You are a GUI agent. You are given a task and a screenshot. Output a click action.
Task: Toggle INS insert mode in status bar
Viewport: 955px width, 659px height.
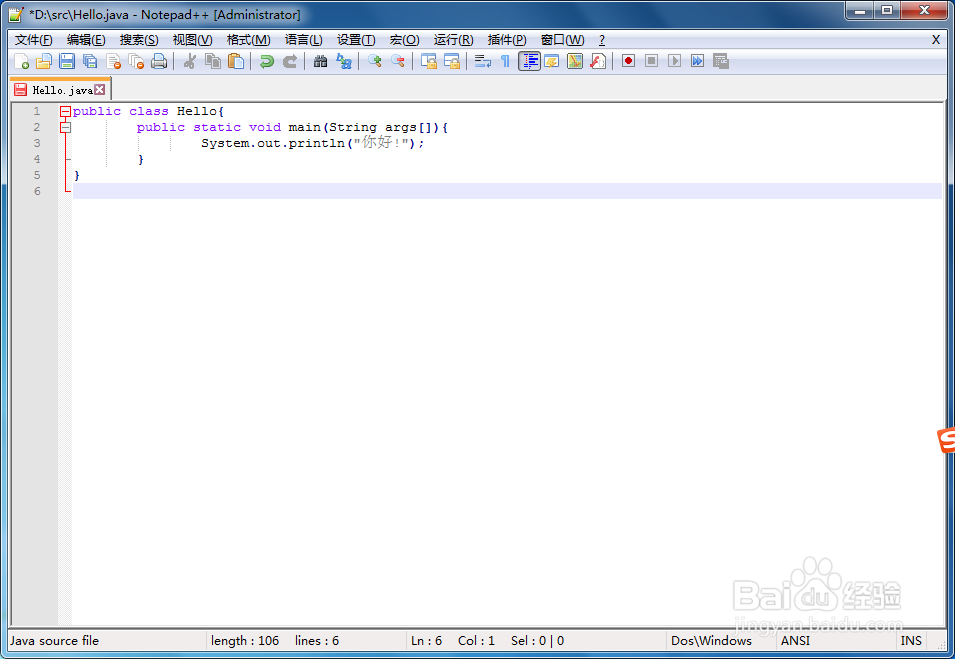click(911, 641)
